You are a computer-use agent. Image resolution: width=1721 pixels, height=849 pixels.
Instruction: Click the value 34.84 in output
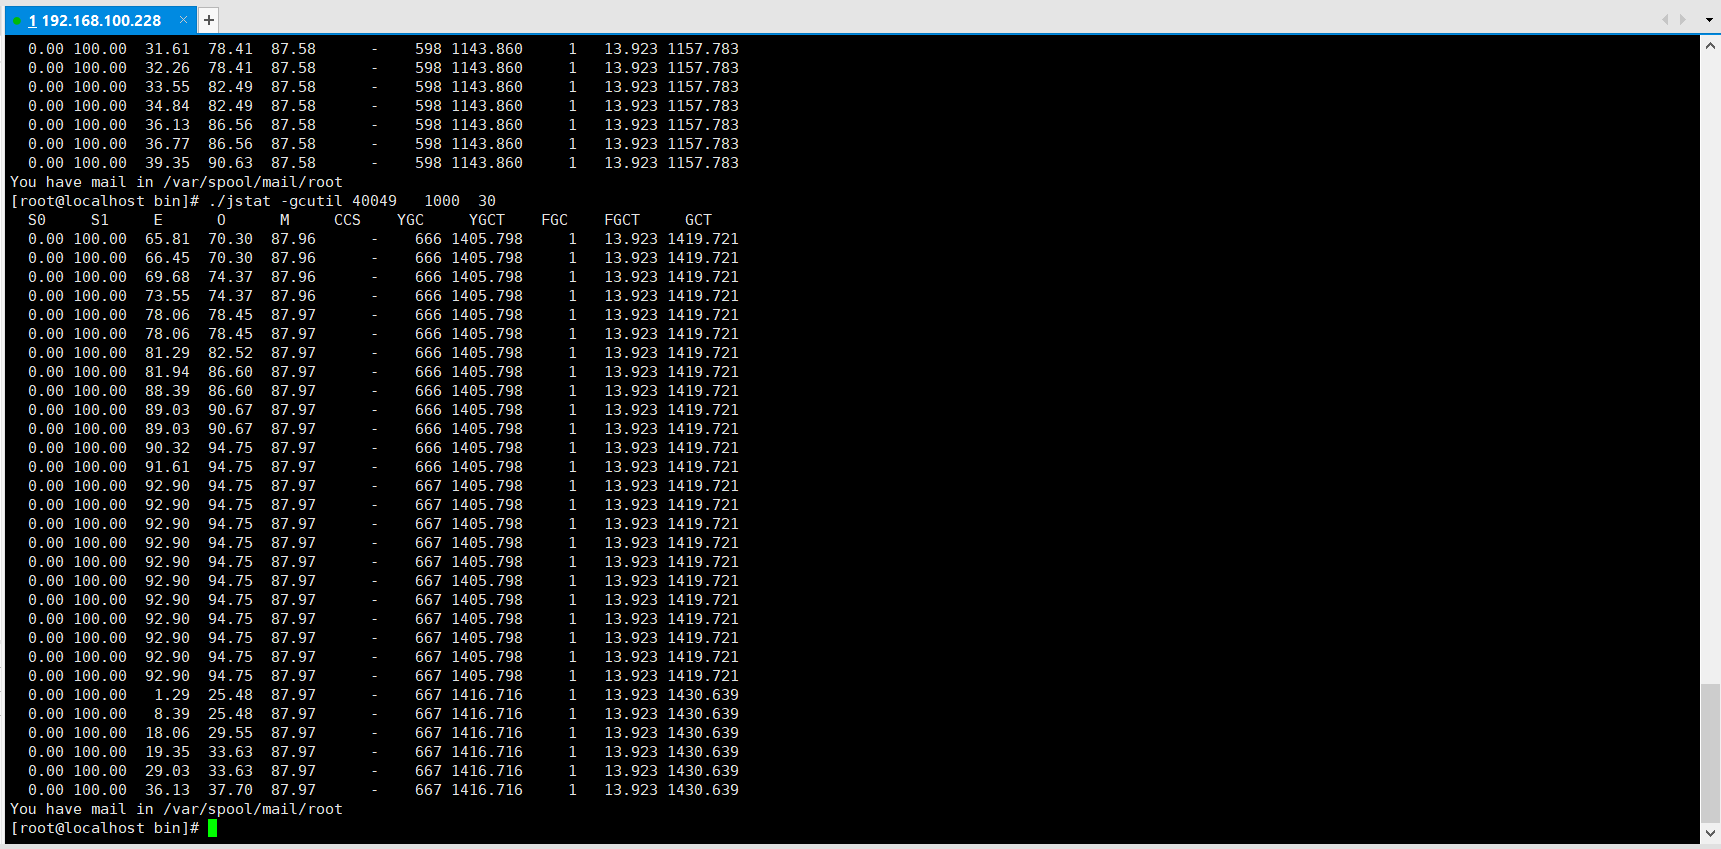pos(167,106)
